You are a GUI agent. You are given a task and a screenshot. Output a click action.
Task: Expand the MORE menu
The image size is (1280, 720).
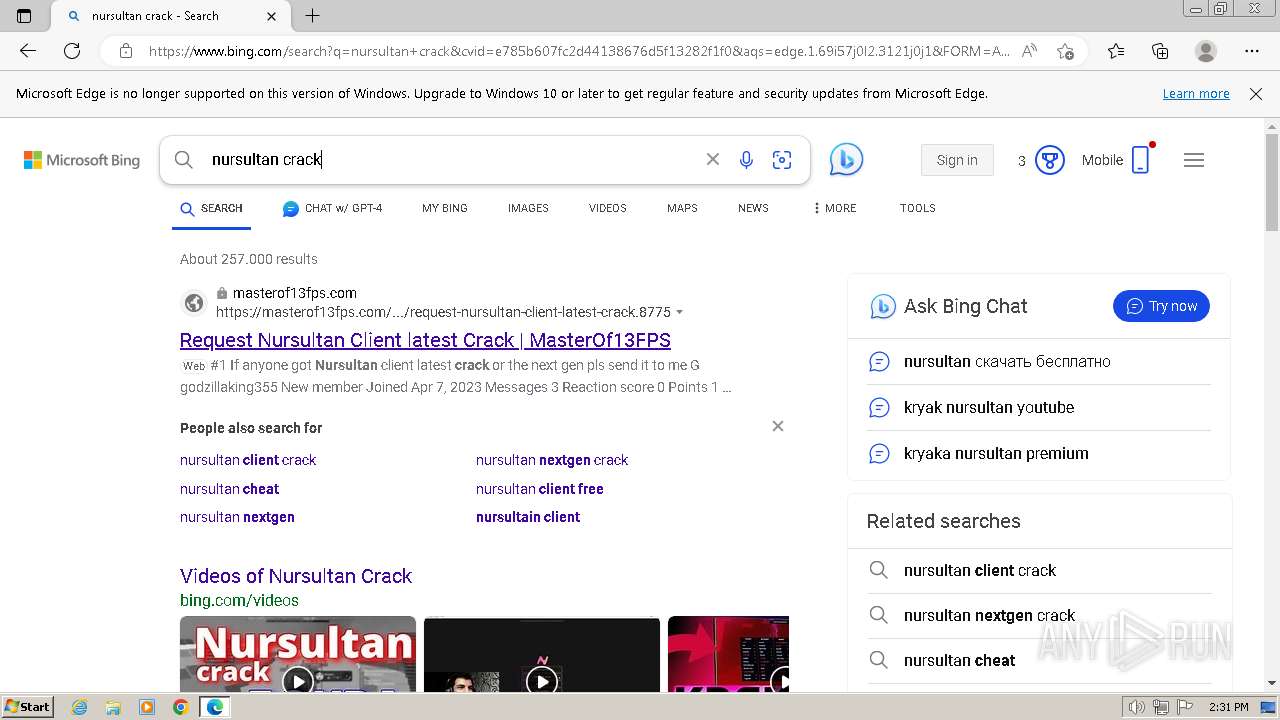[x=834, y=209]
